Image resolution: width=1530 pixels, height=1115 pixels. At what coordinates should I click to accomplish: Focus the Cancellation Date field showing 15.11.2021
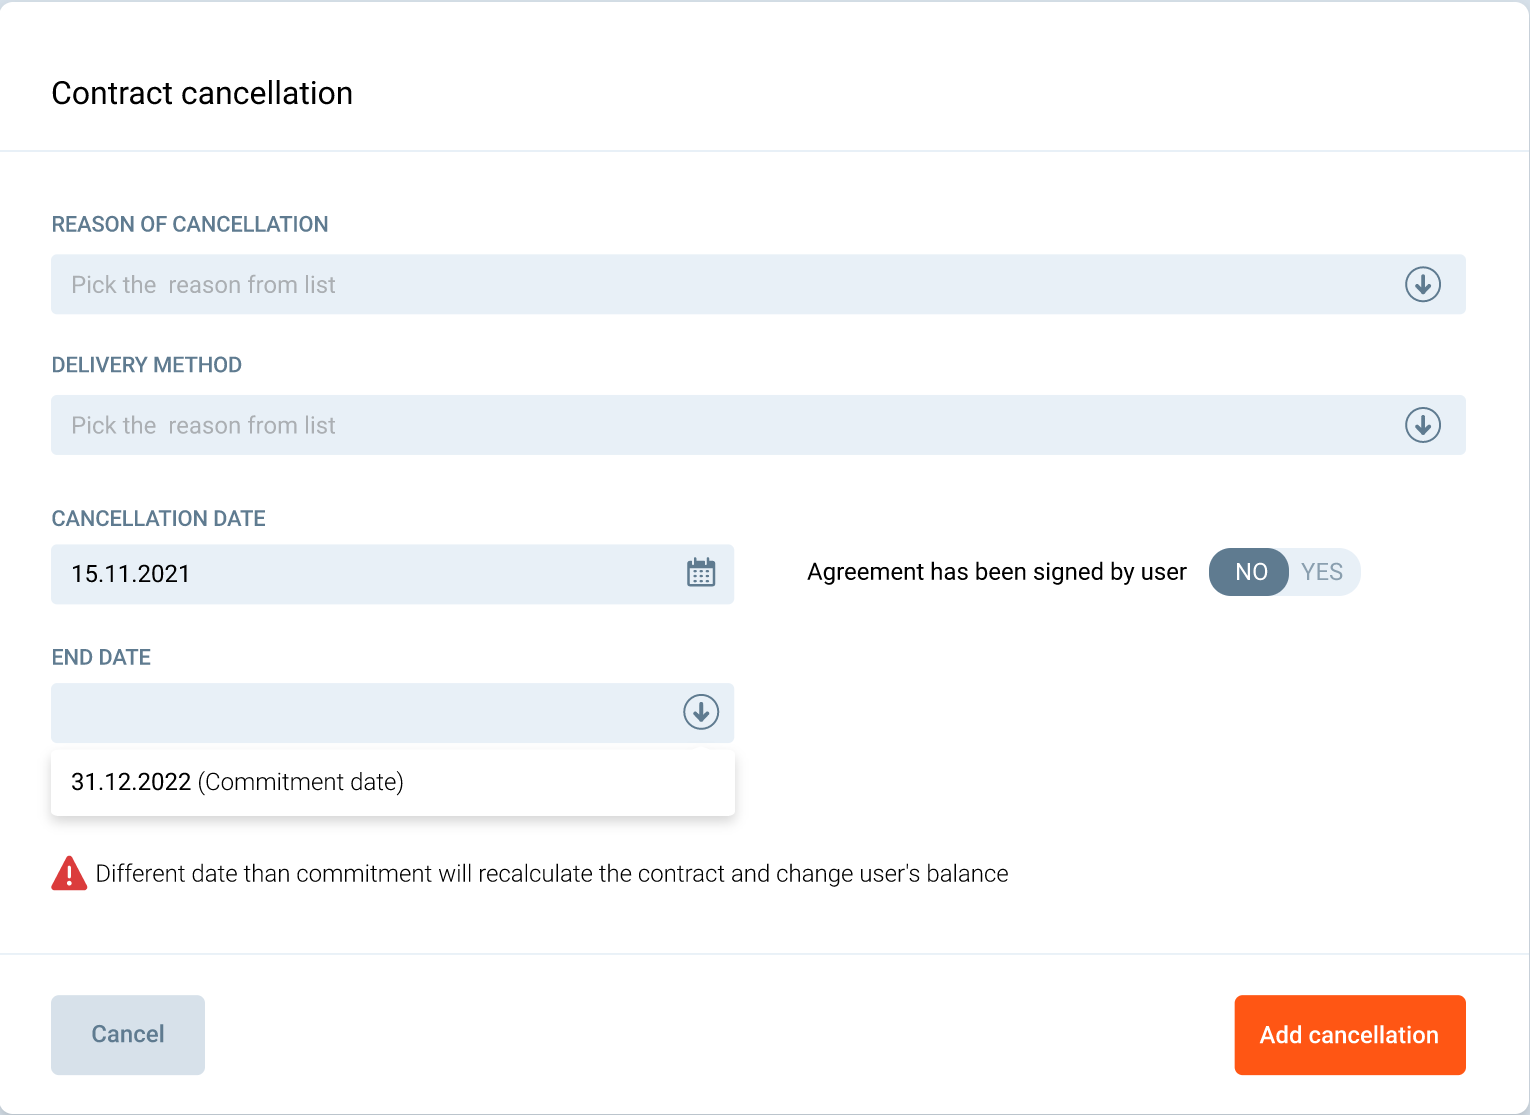360,574
